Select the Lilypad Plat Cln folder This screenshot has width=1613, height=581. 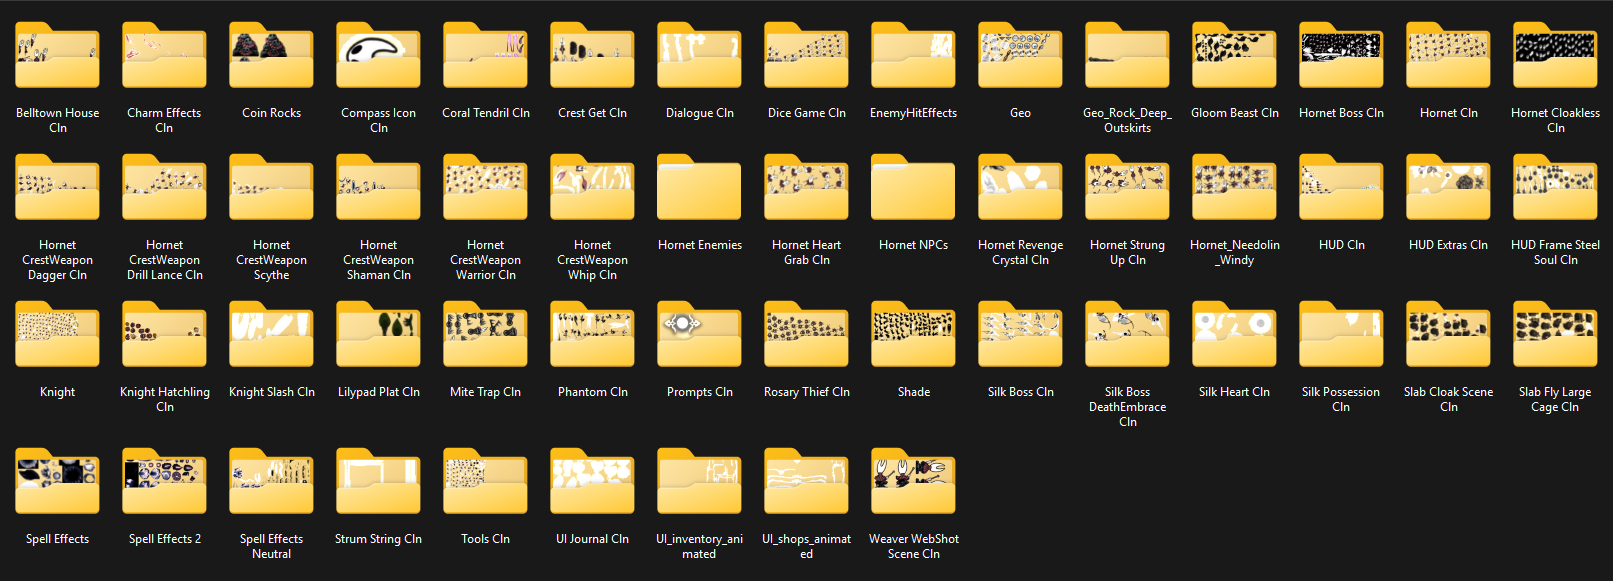point(378,334)
